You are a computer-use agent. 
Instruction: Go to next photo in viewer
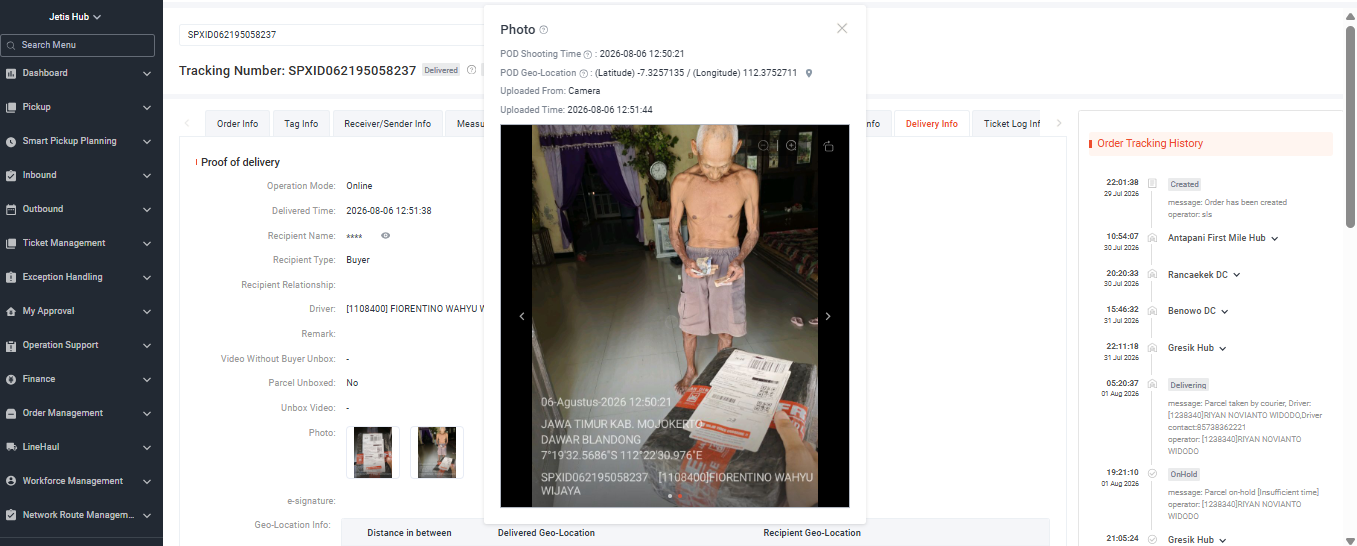[827, 316]
